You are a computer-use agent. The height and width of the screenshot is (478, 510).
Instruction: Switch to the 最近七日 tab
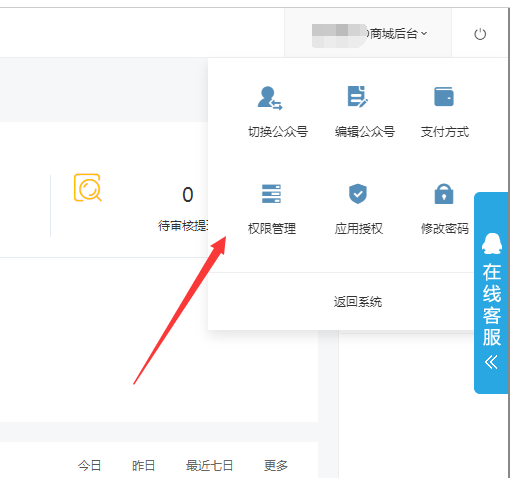(x=209, y=465)
